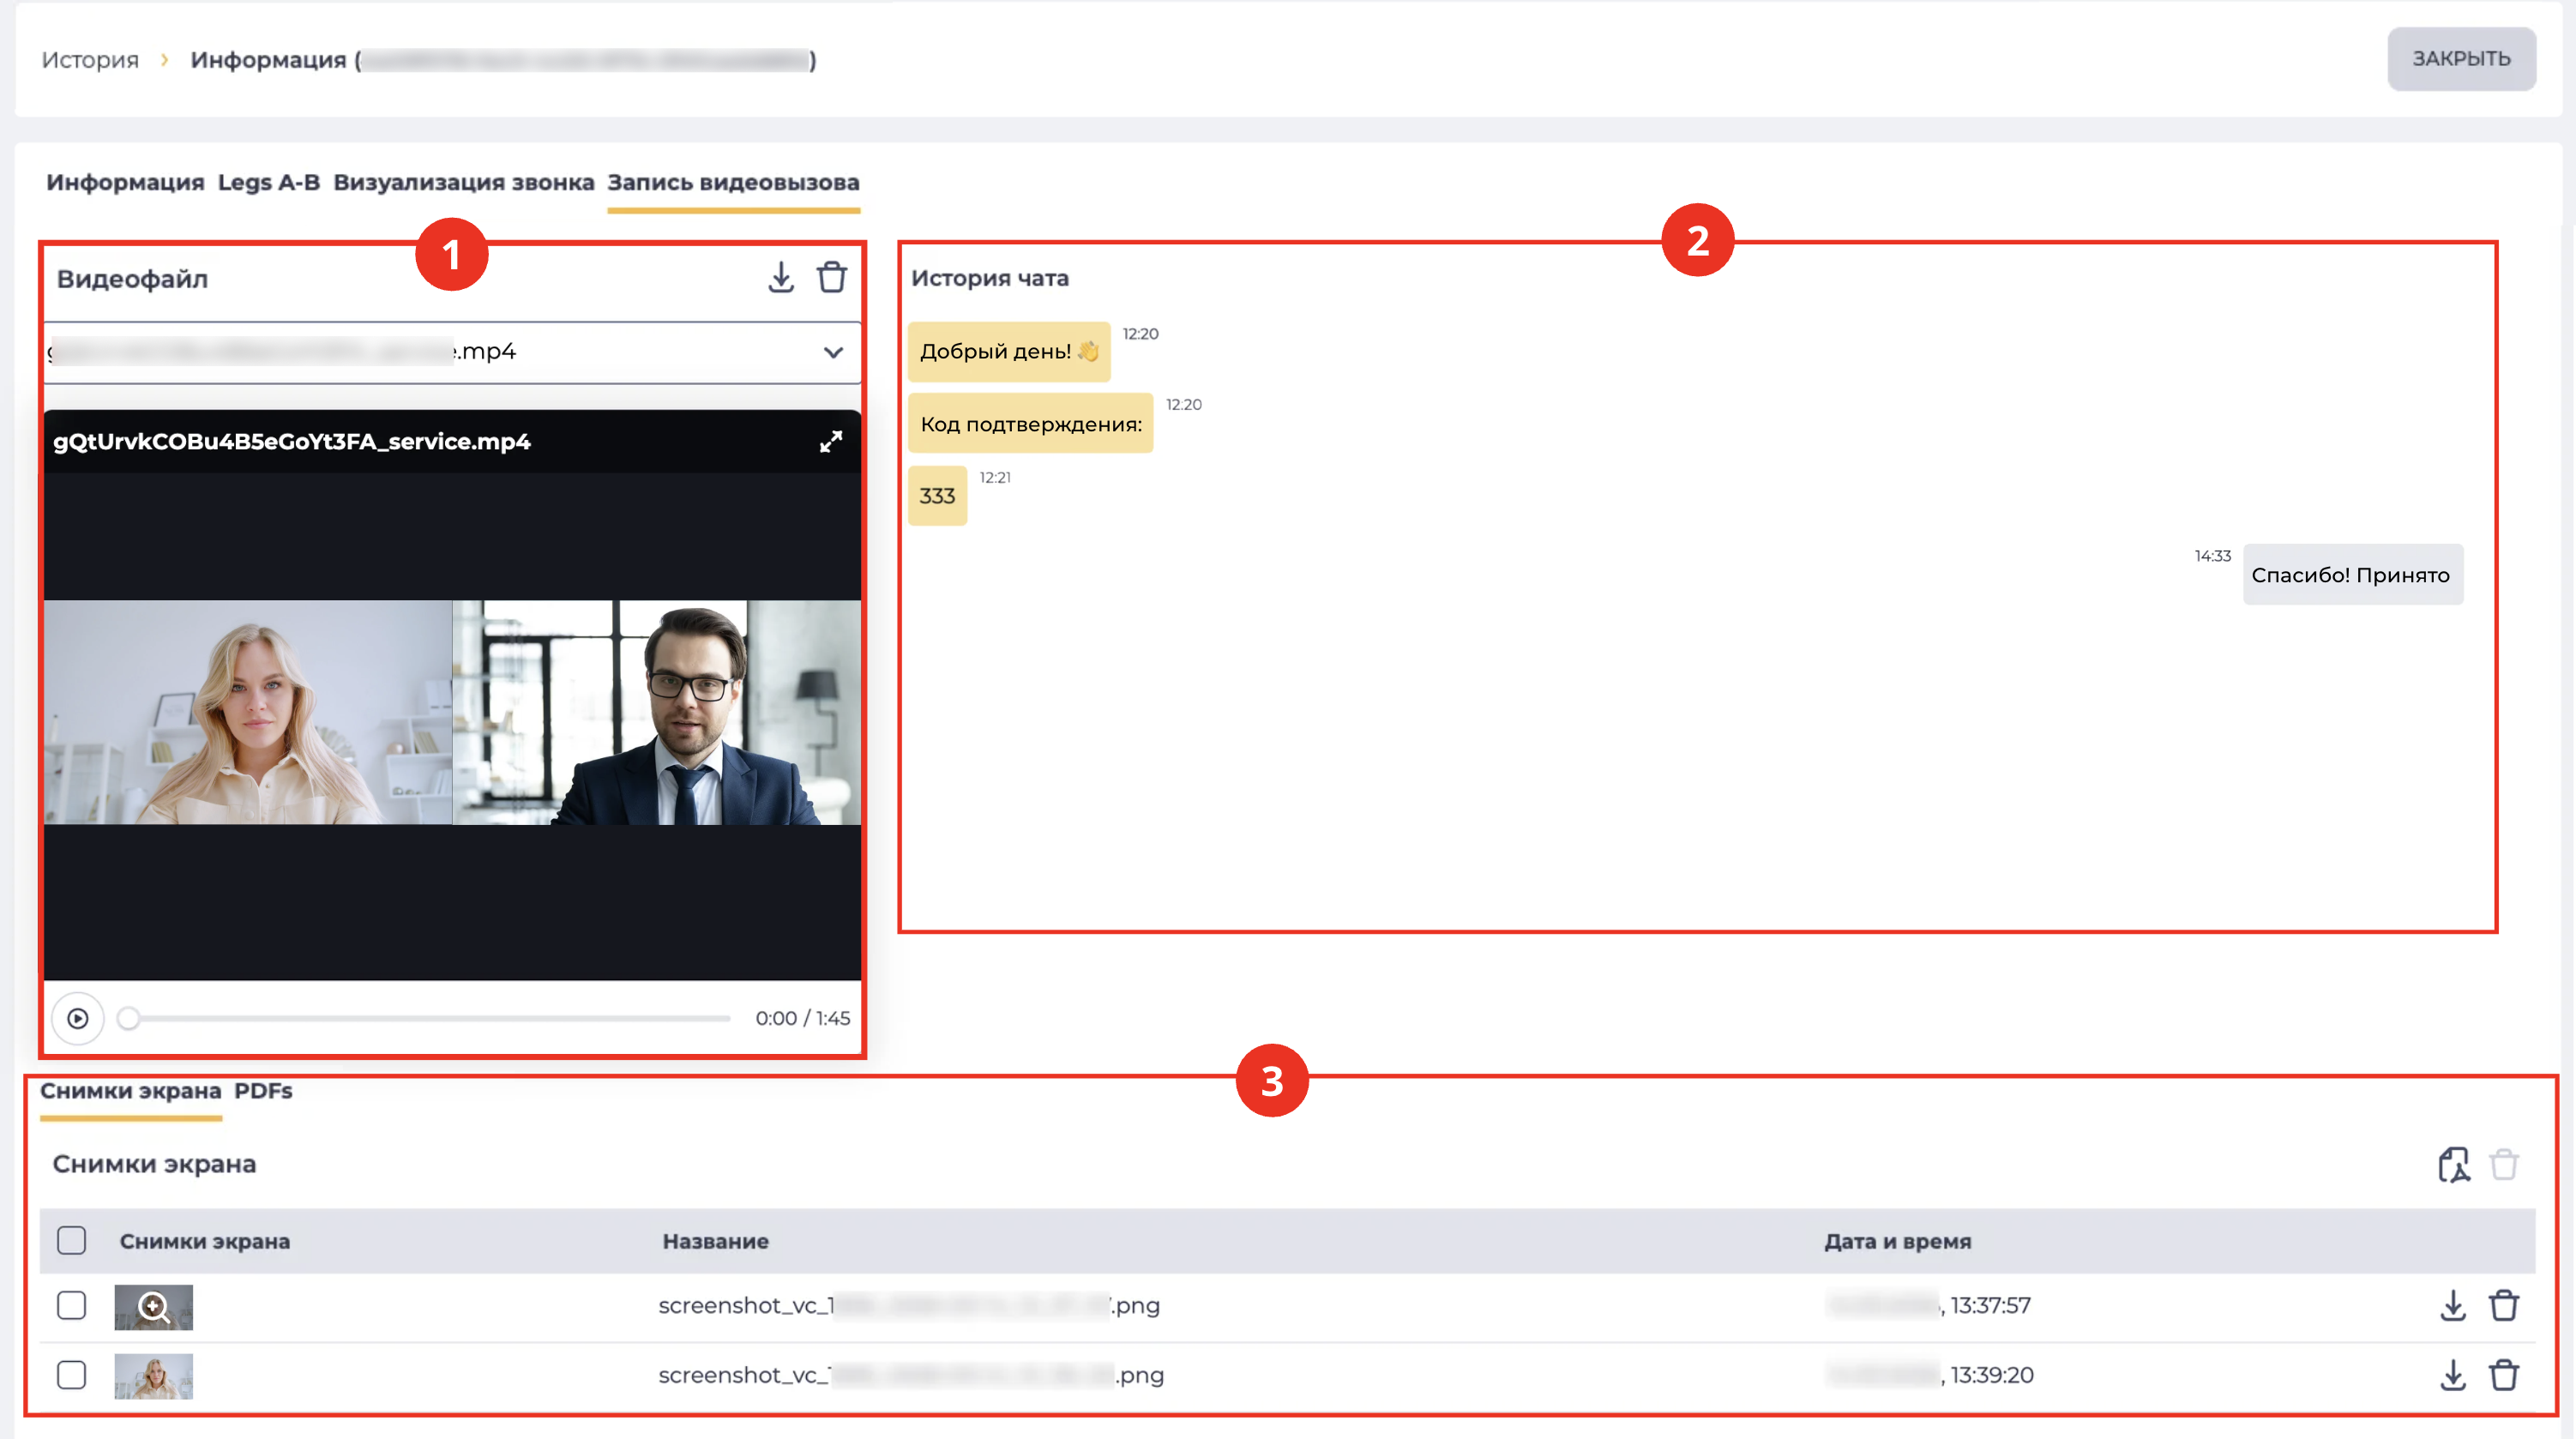Image resolution: width=2576 pixels, height=1439 pixels.
Task: Download screenshot taken at 13:39:20
Action: [2453, 1375]
